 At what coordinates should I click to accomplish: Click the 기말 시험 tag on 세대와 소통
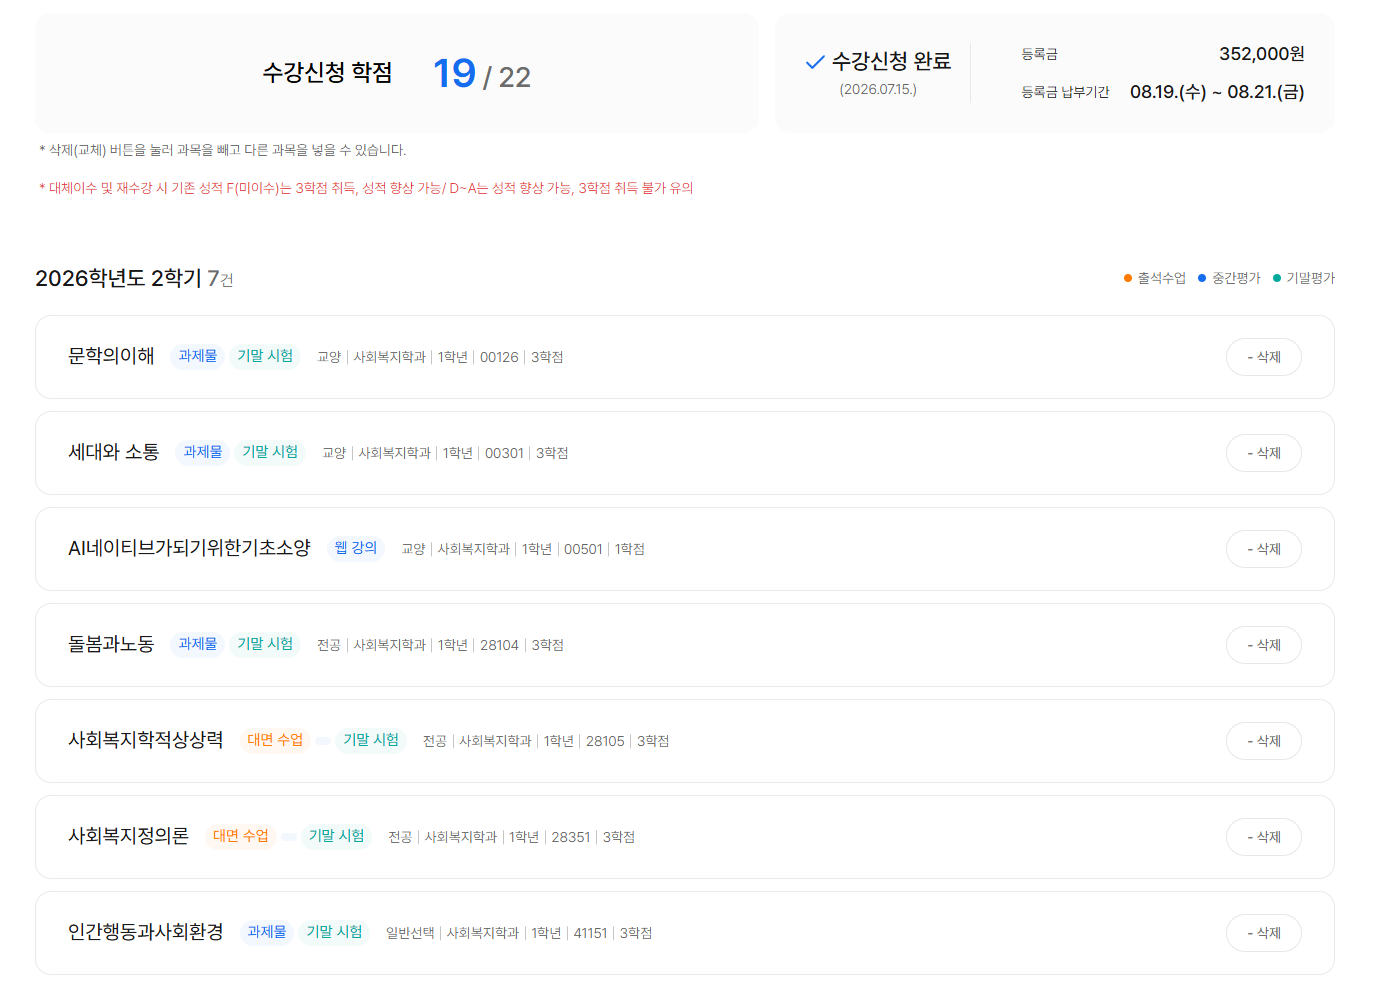point(270,452)
